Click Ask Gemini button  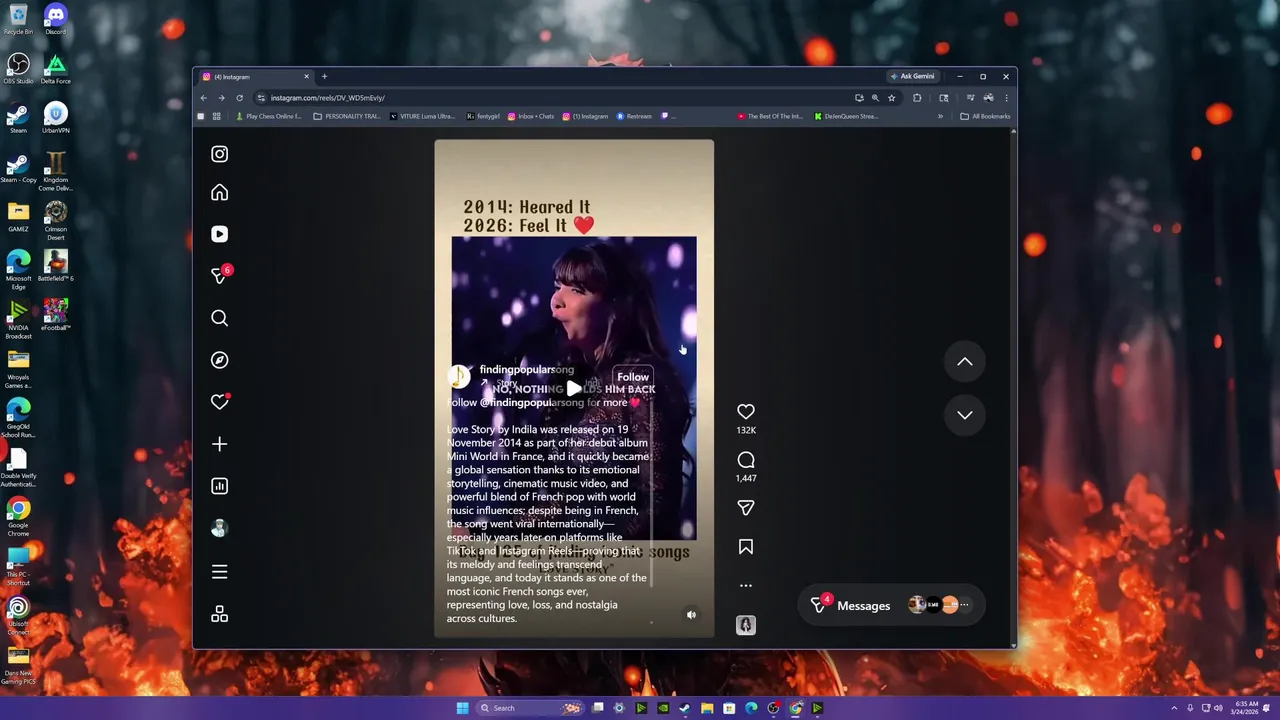point(912,77)
